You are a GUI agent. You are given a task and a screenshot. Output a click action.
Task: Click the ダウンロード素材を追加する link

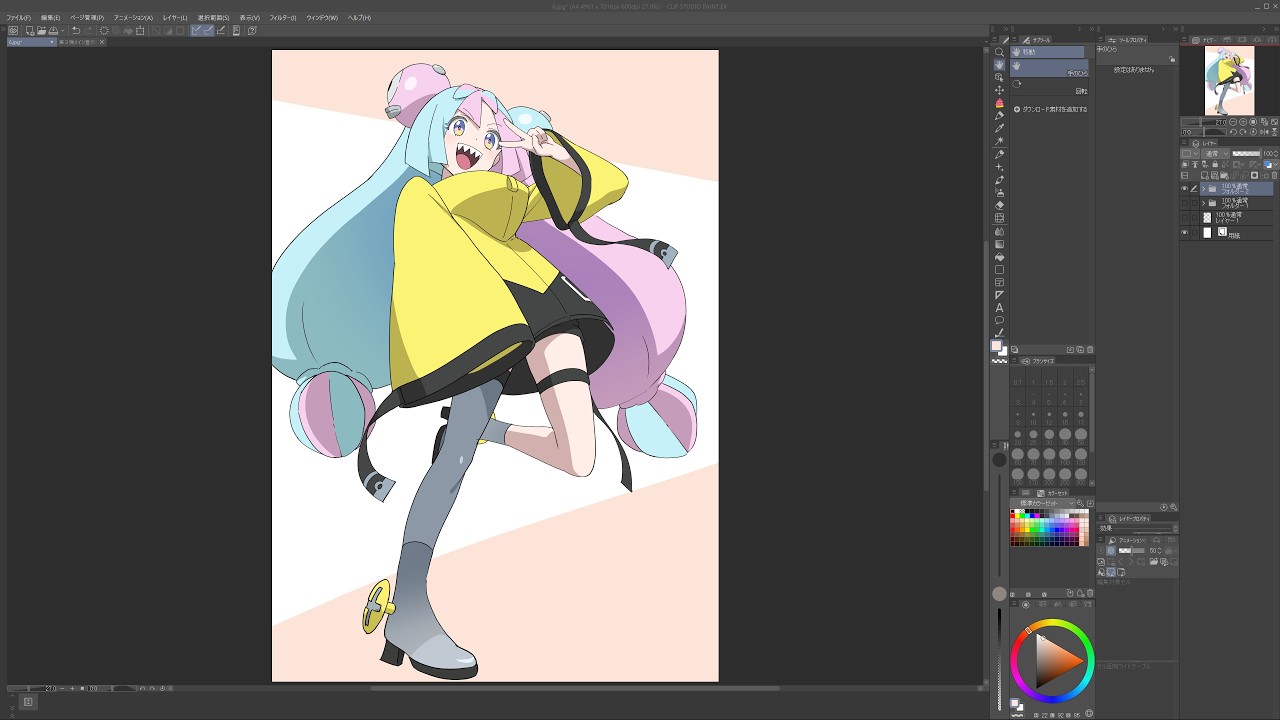click(x=1055, y=109)
